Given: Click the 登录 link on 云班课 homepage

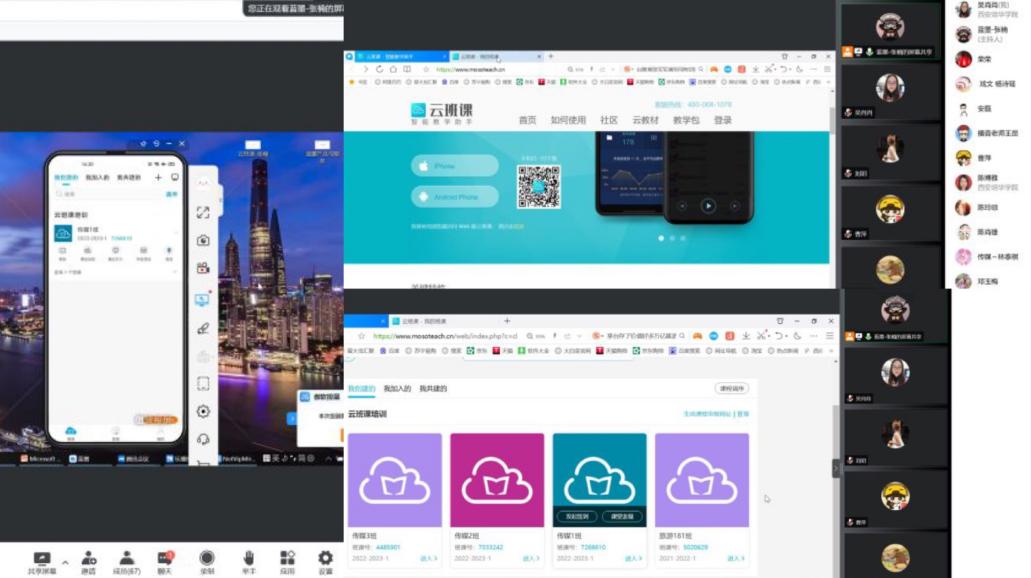Looking at the screenshot, I should pos(723,120).
